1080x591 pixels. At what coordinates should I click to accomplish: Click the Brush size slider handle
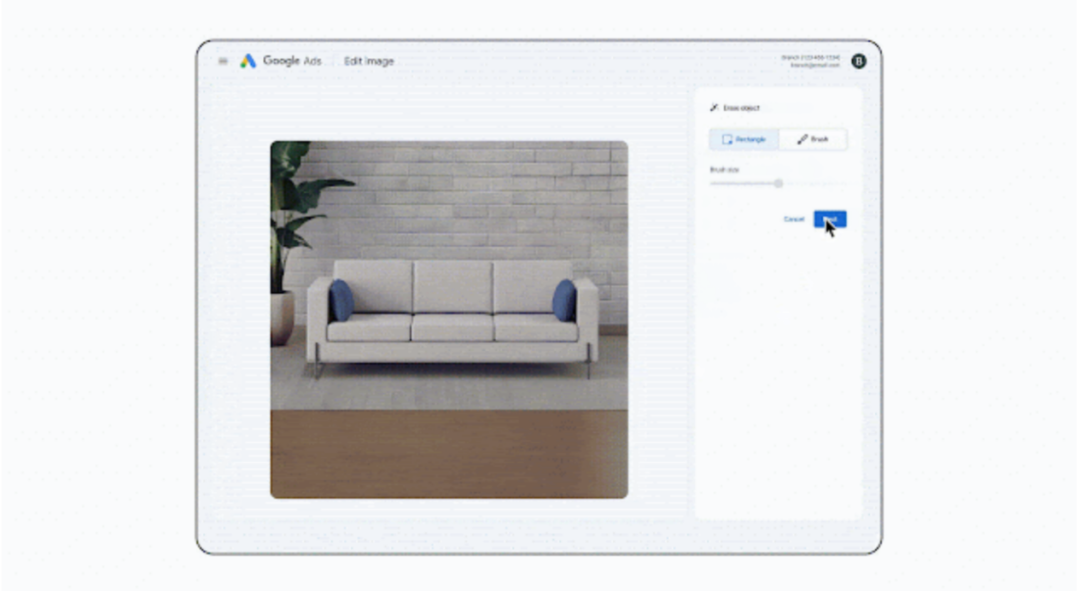point(778,183)
